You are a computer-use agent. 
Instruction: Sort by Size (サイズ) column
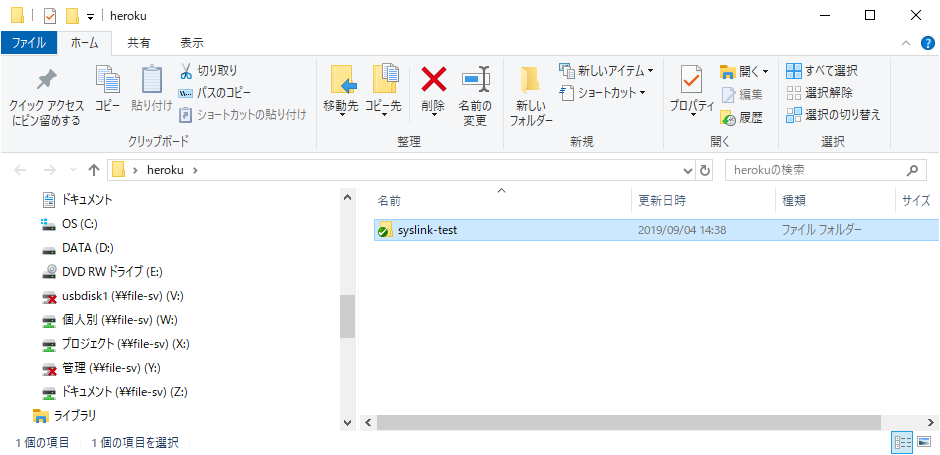(917, 200)
